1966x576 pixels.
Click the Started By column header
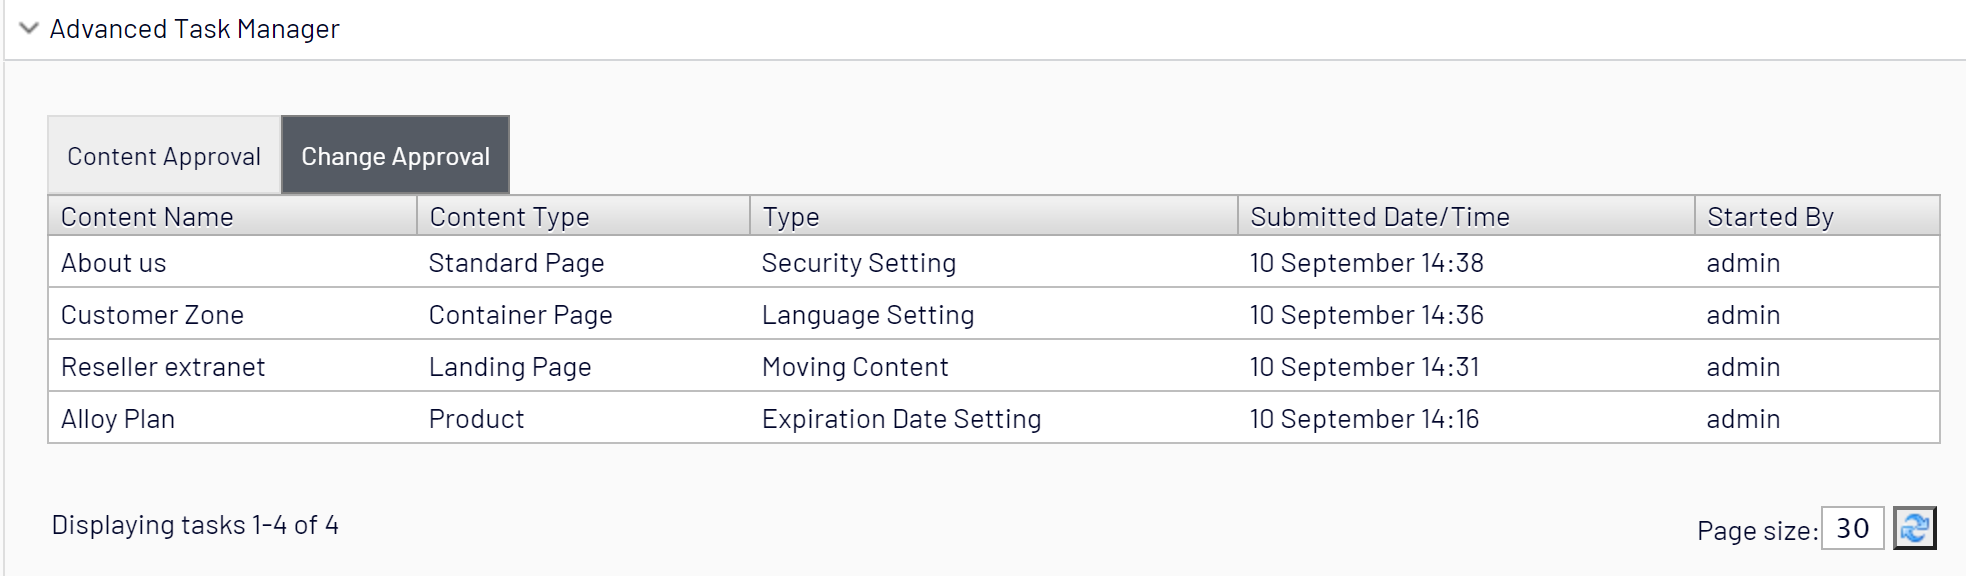click(1770, 217)
